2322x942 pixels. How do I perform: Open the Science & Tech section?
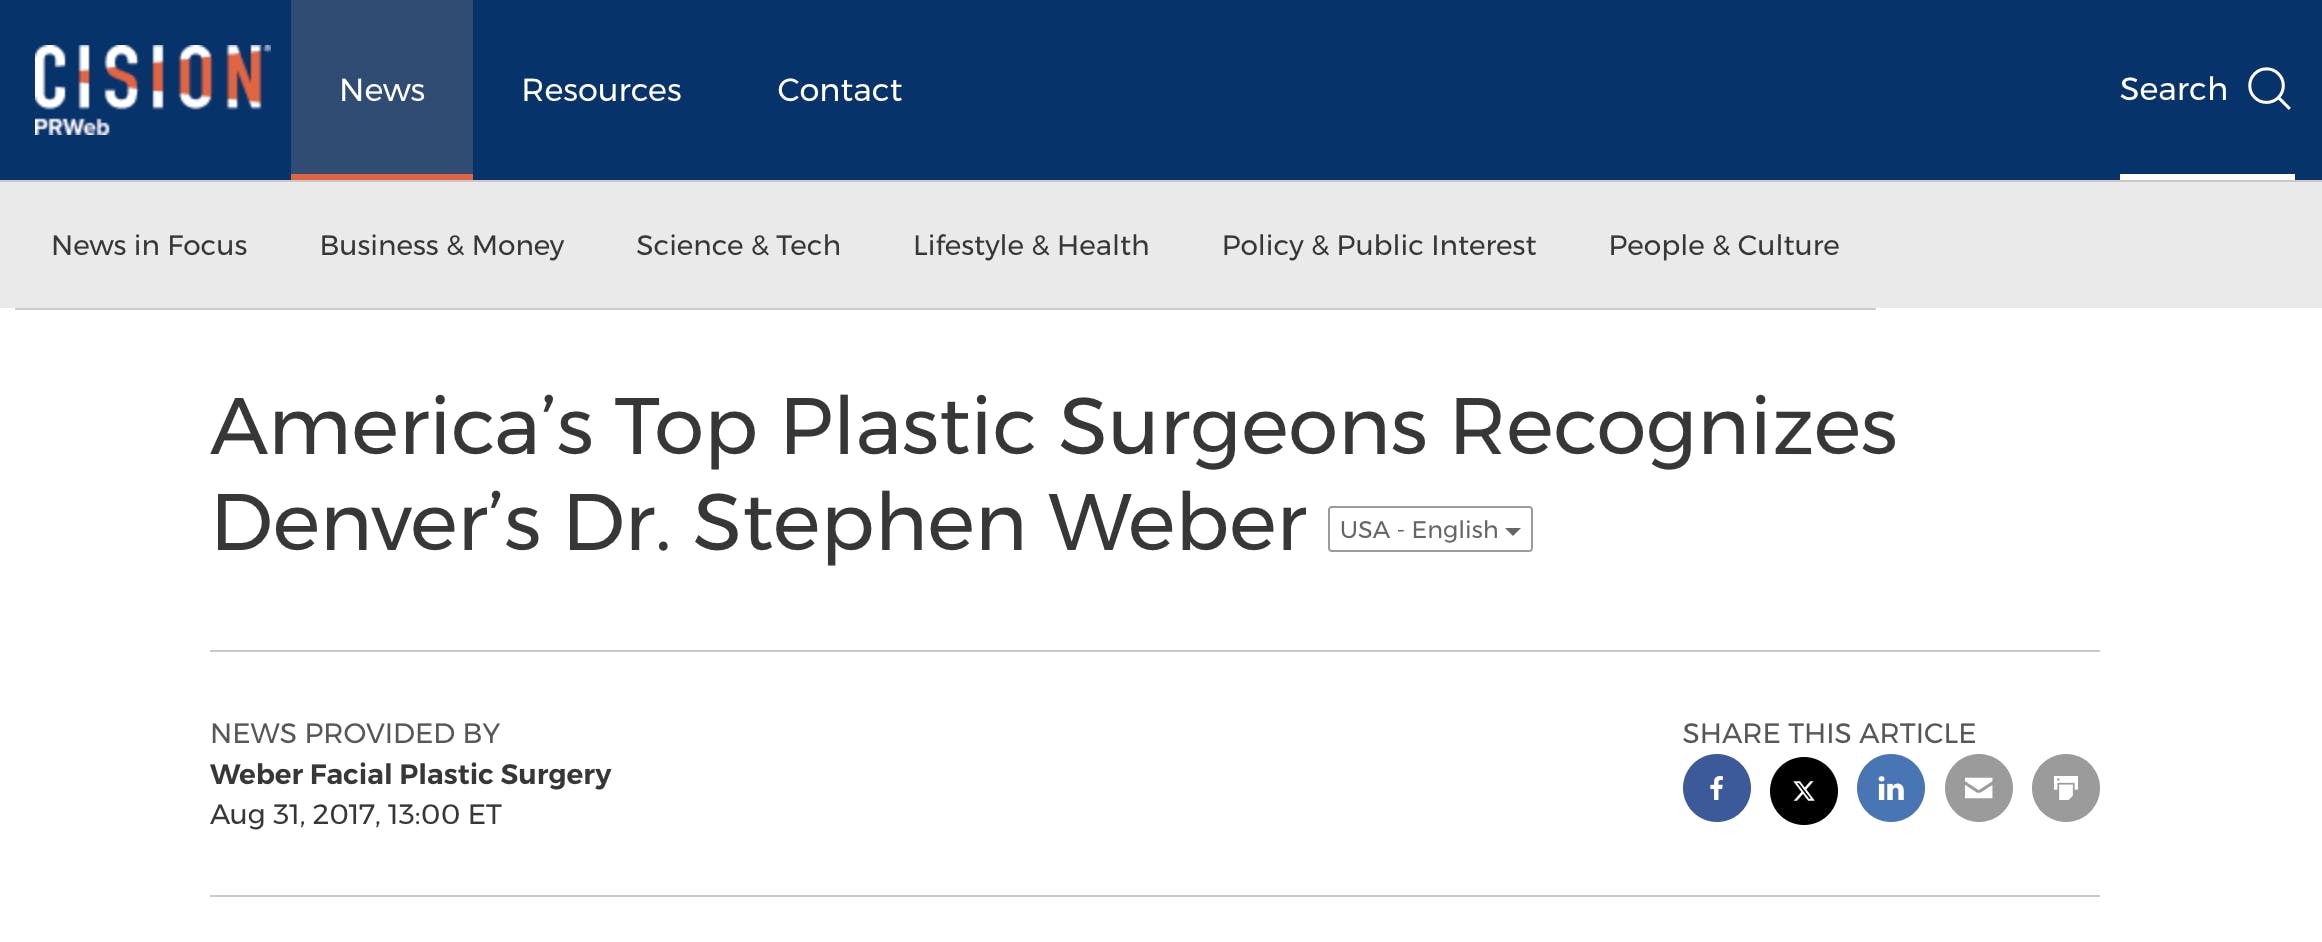click(737, 245)
